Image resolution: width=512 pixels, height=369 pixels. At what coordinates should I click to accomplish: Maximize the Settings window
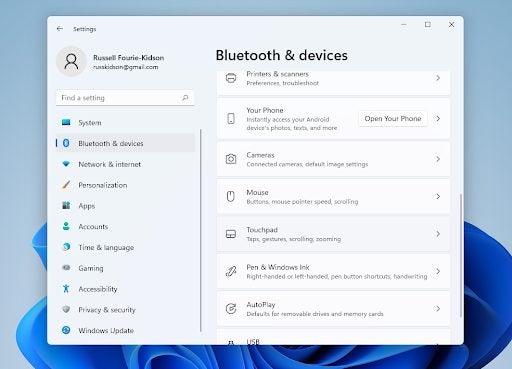428,25
